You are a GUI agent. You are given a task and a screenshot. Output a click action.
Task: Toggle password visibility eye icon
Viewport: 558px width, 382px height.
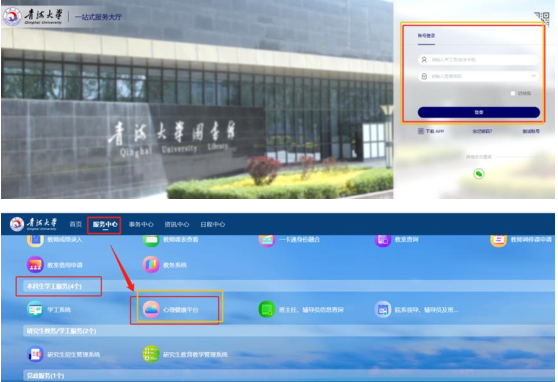tap(533, 76)
